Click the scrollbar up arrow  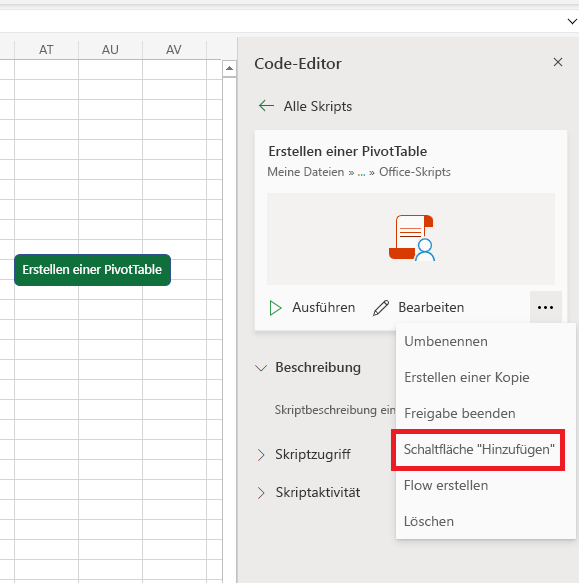click(229, 68)
